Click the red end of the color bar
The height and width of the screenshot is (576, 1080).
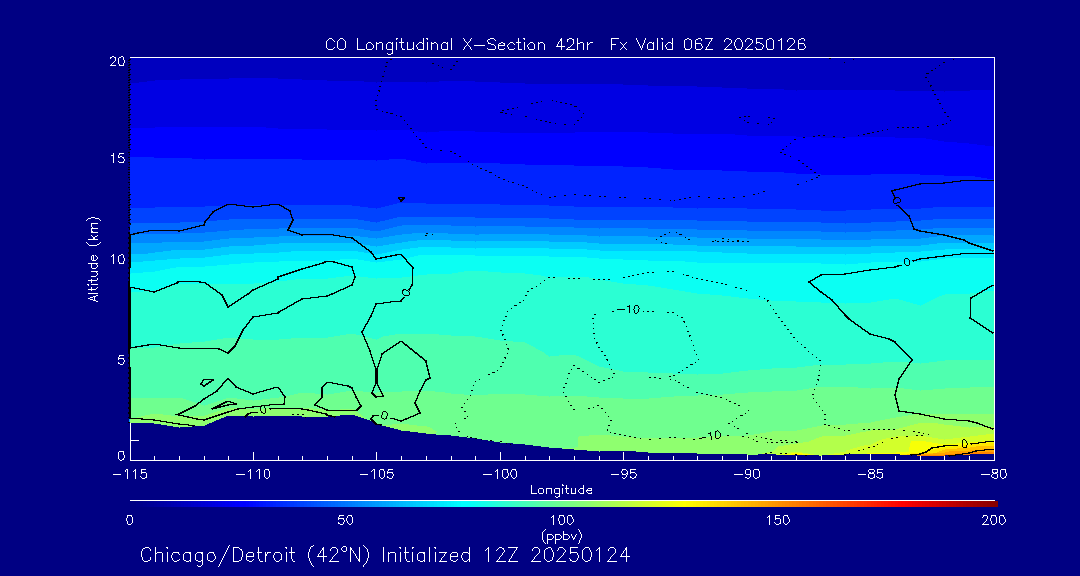pyautogui.click(x=990, y=504)
